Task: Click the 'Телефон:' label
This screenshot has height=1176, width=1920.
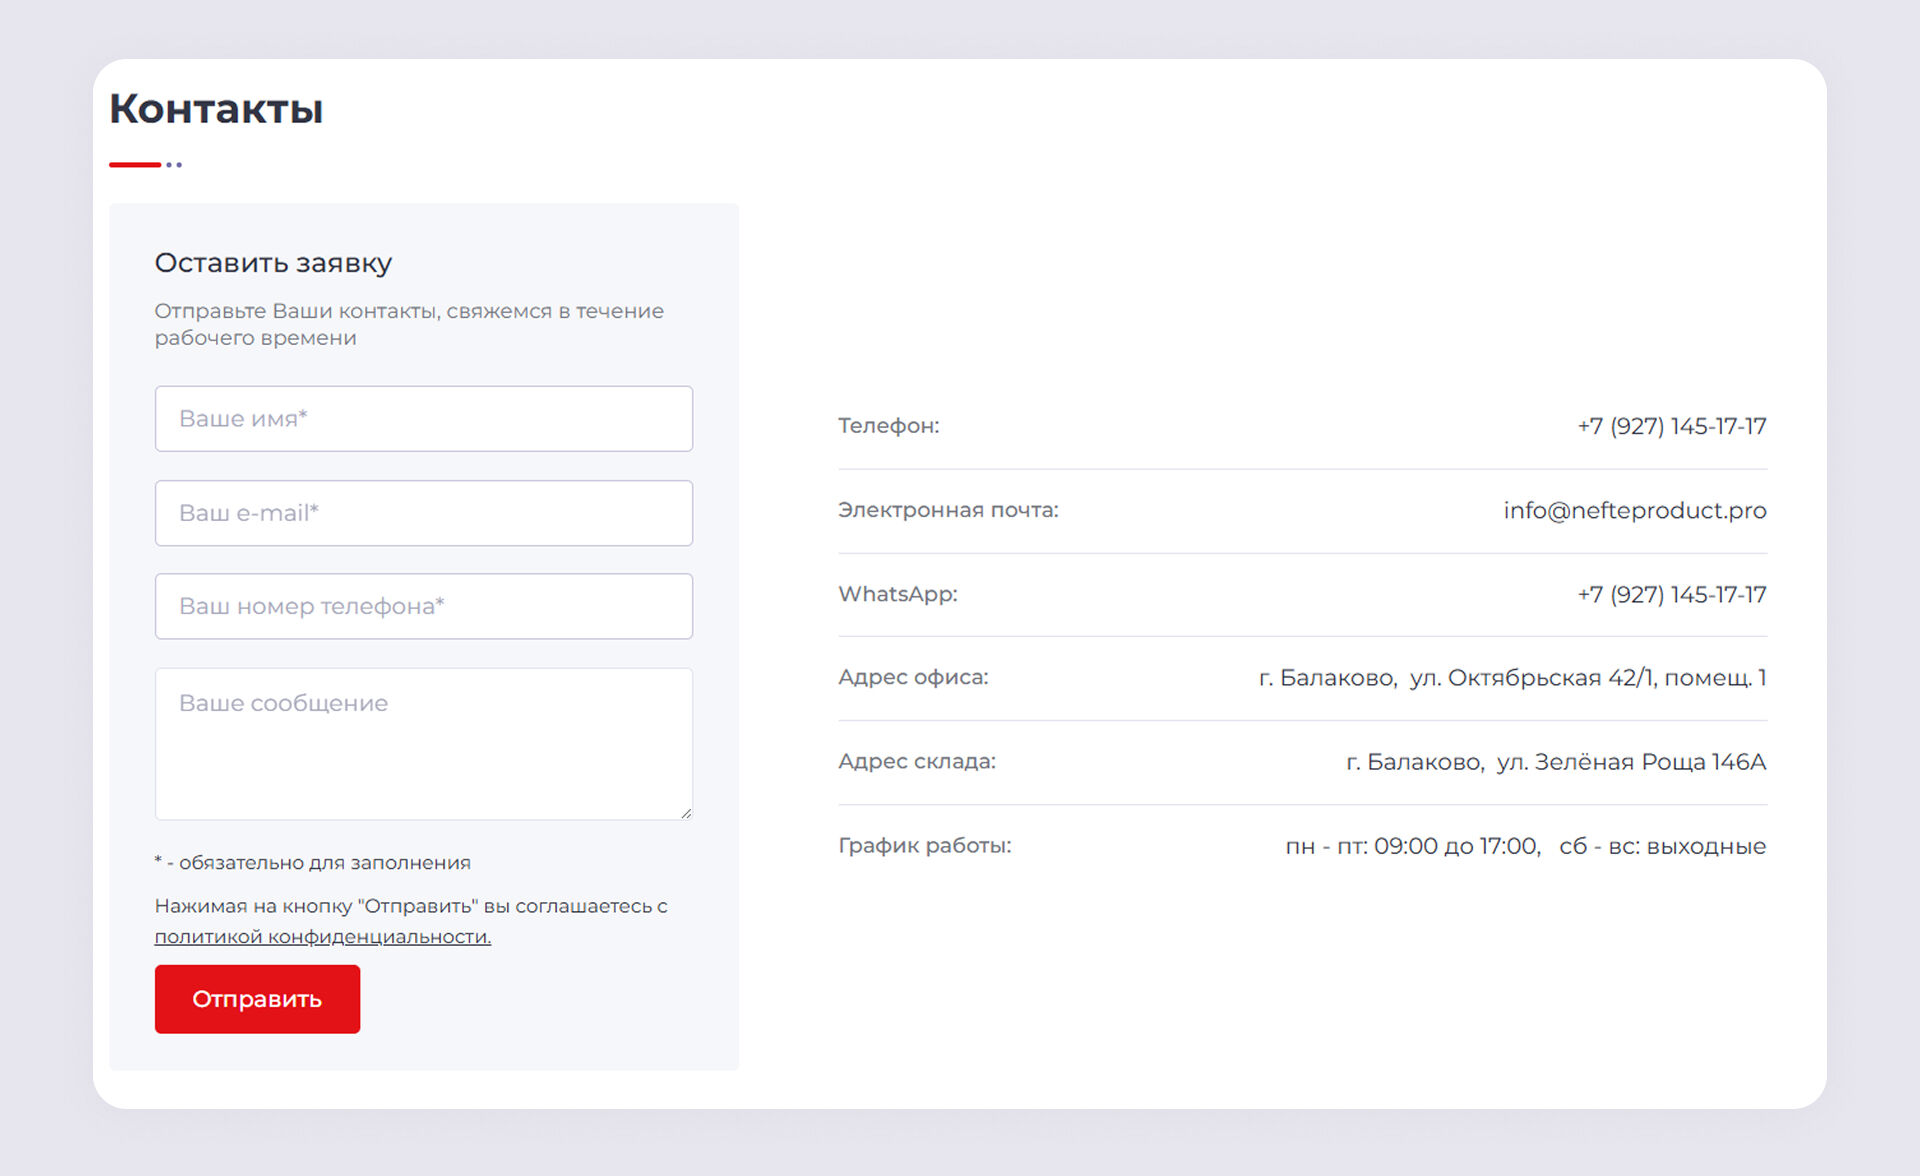Action: click(888, 426)
